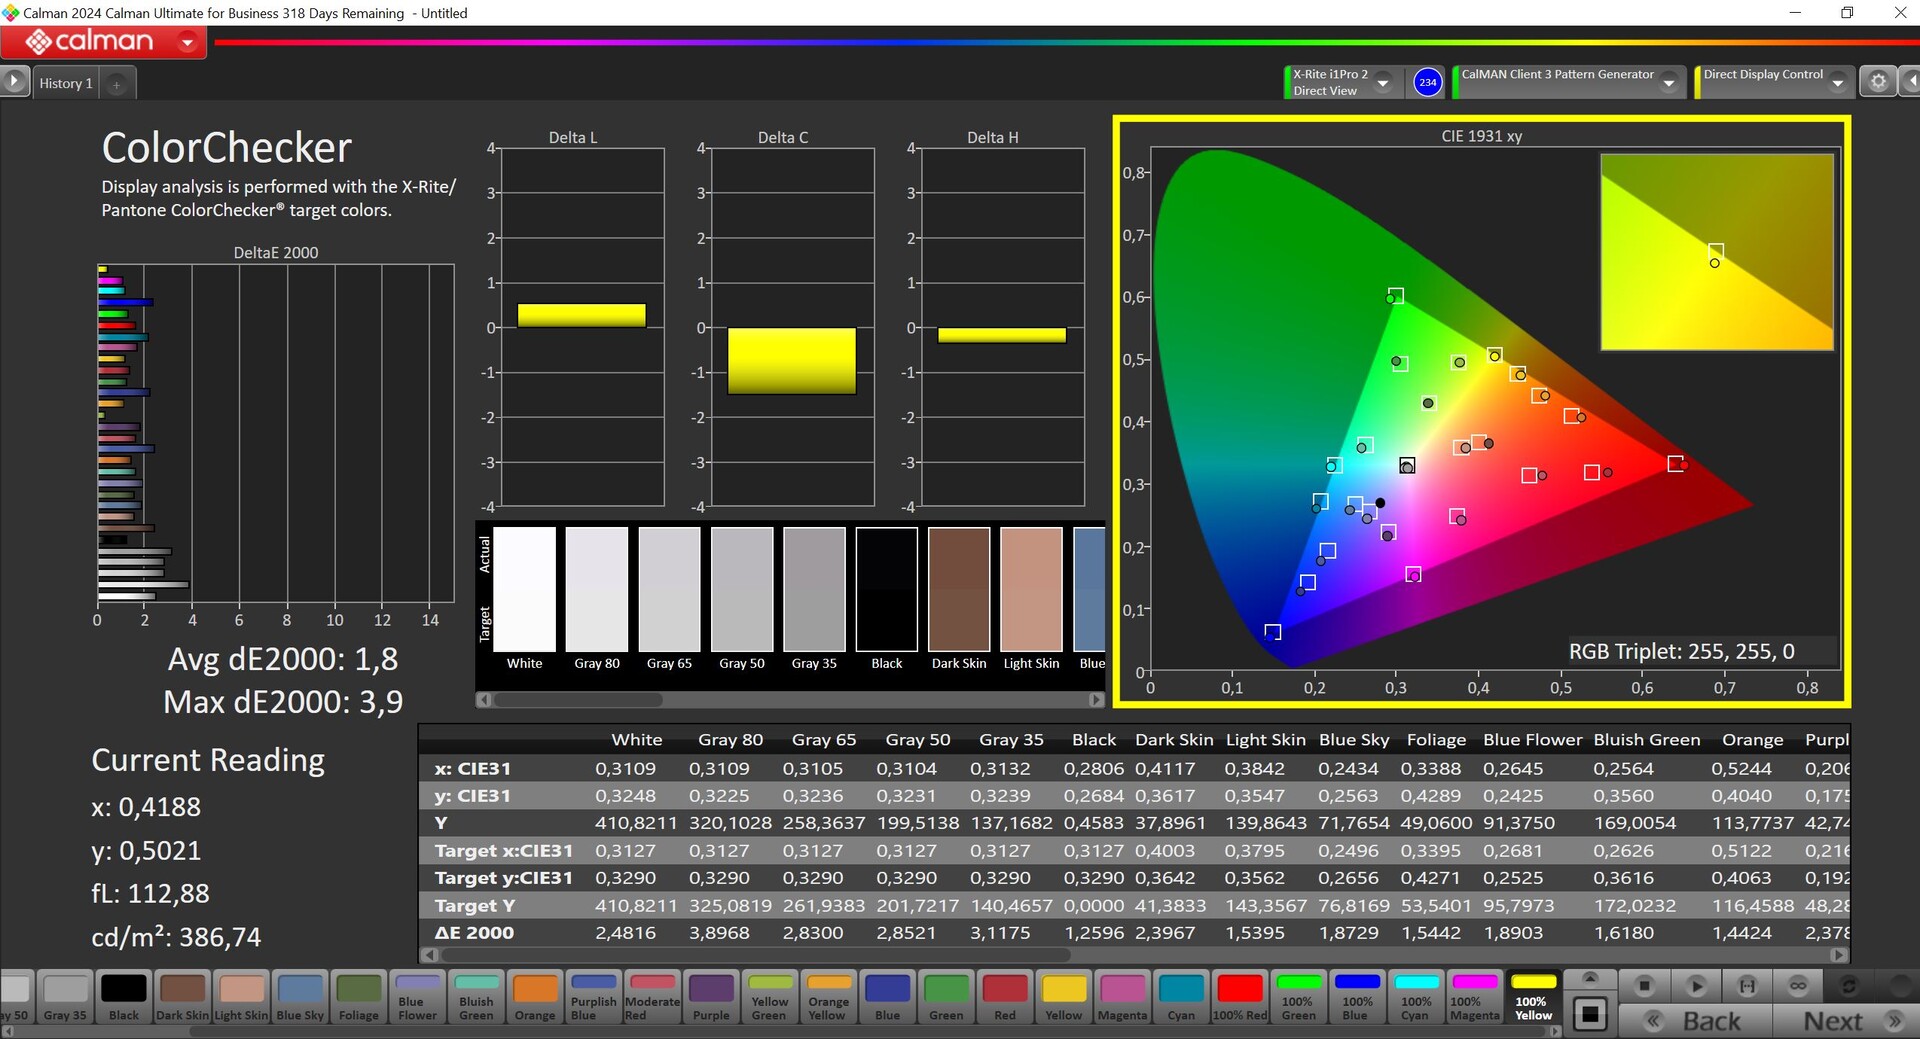Click the read series bracket icon

(x=1747, y=986)
